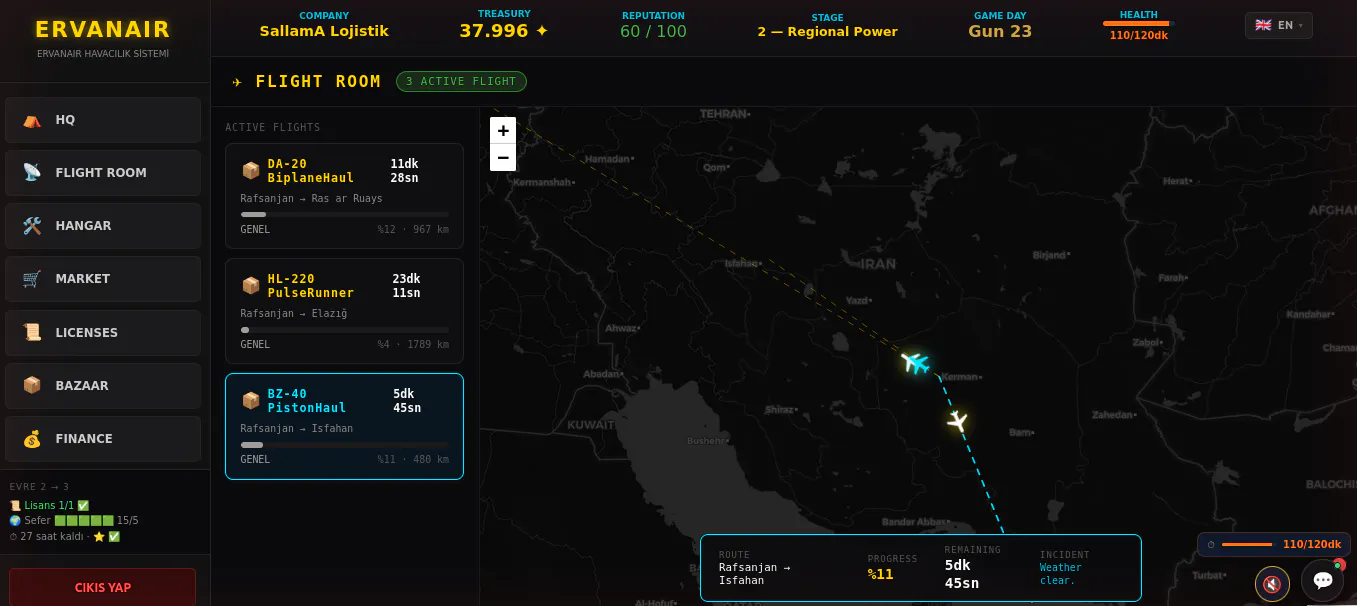Click the 'Rafsanjan → Elazığ' route text
The width and height of the screenshot is (1357, 606).
[294, 314]
